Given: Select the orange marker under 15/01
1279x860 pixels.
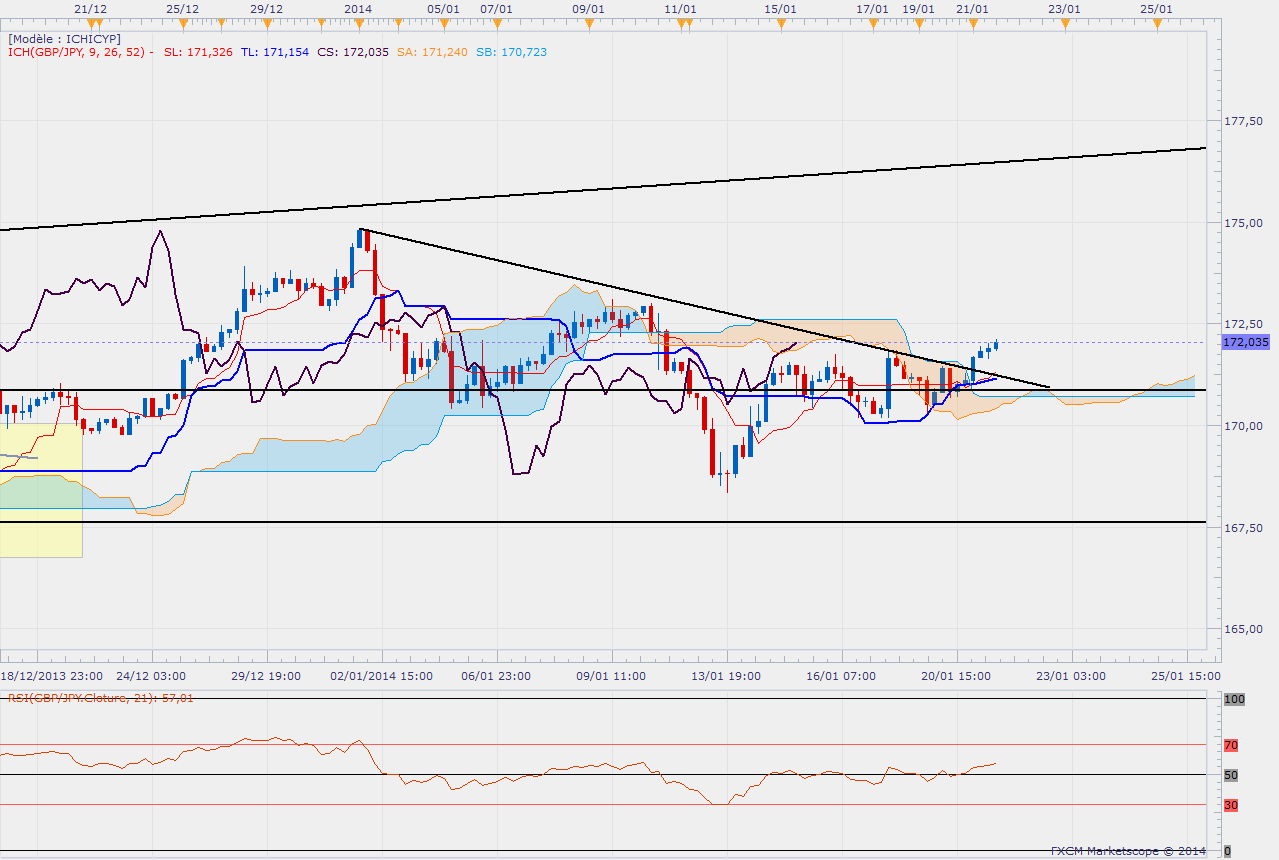Looking at the screenshot, I should [x=780, y=23].
